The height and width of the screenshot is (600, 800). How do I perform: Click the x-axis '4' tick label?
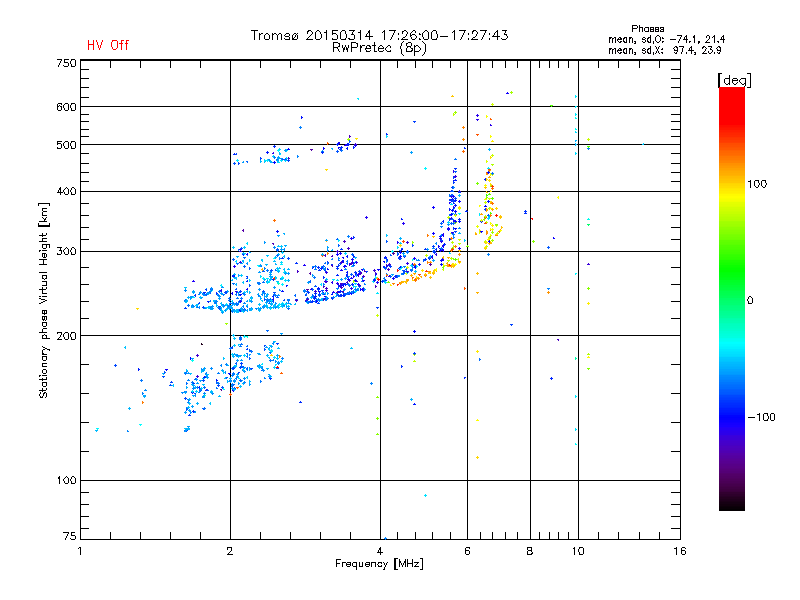[380, 551]
